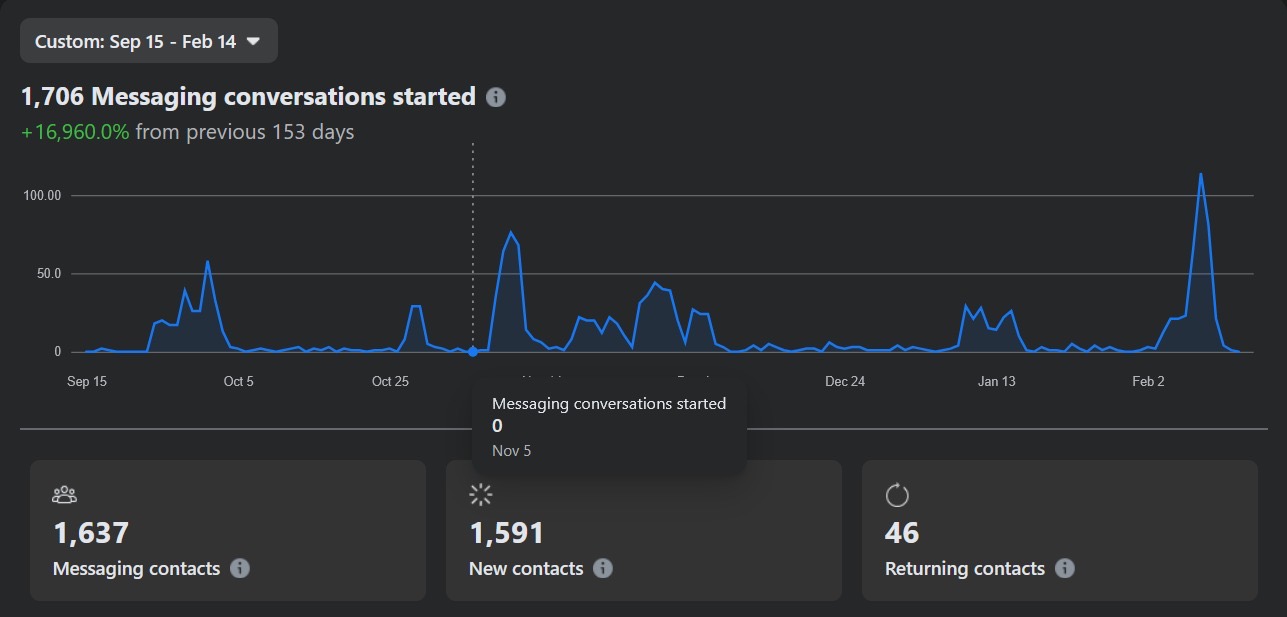Click the highest chart peak in February
Screen dimensions: 1287x617
pos(1200,175)
